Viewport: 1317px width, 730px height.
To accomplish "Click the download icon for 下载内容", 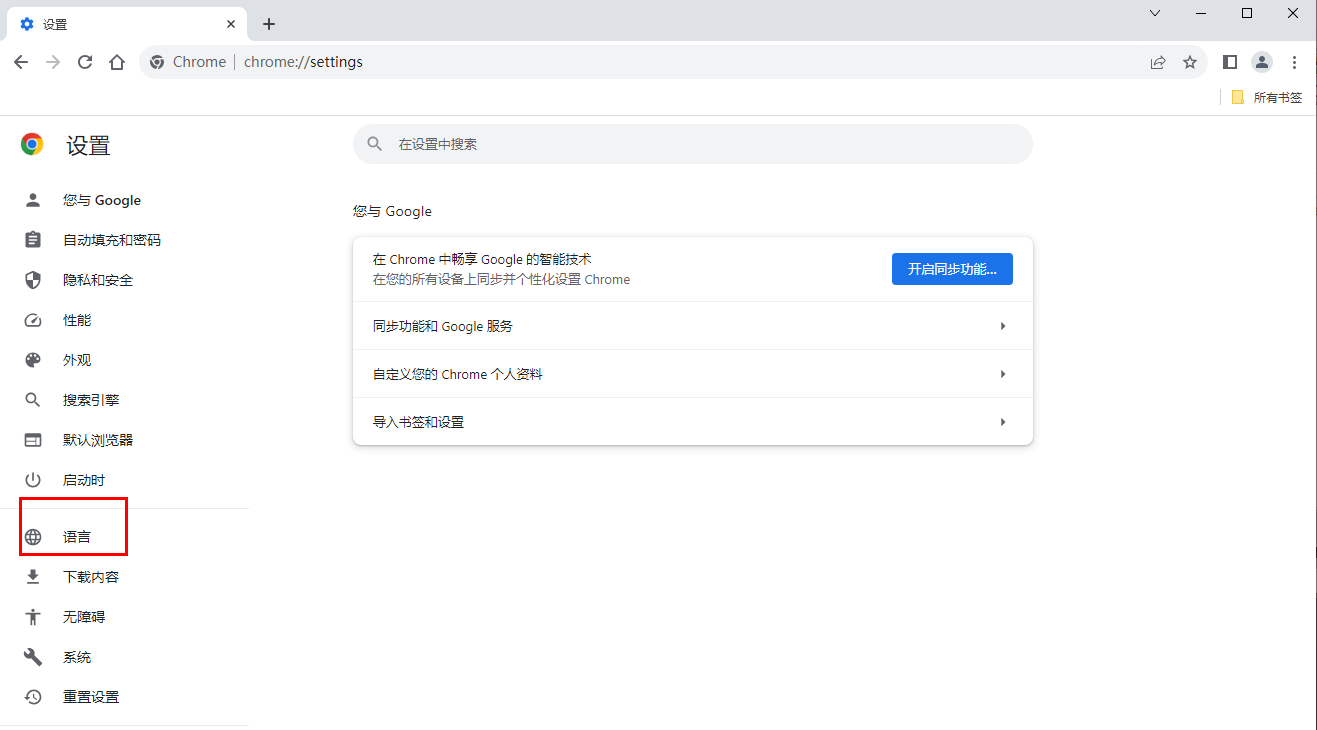I will click(33, 577).
